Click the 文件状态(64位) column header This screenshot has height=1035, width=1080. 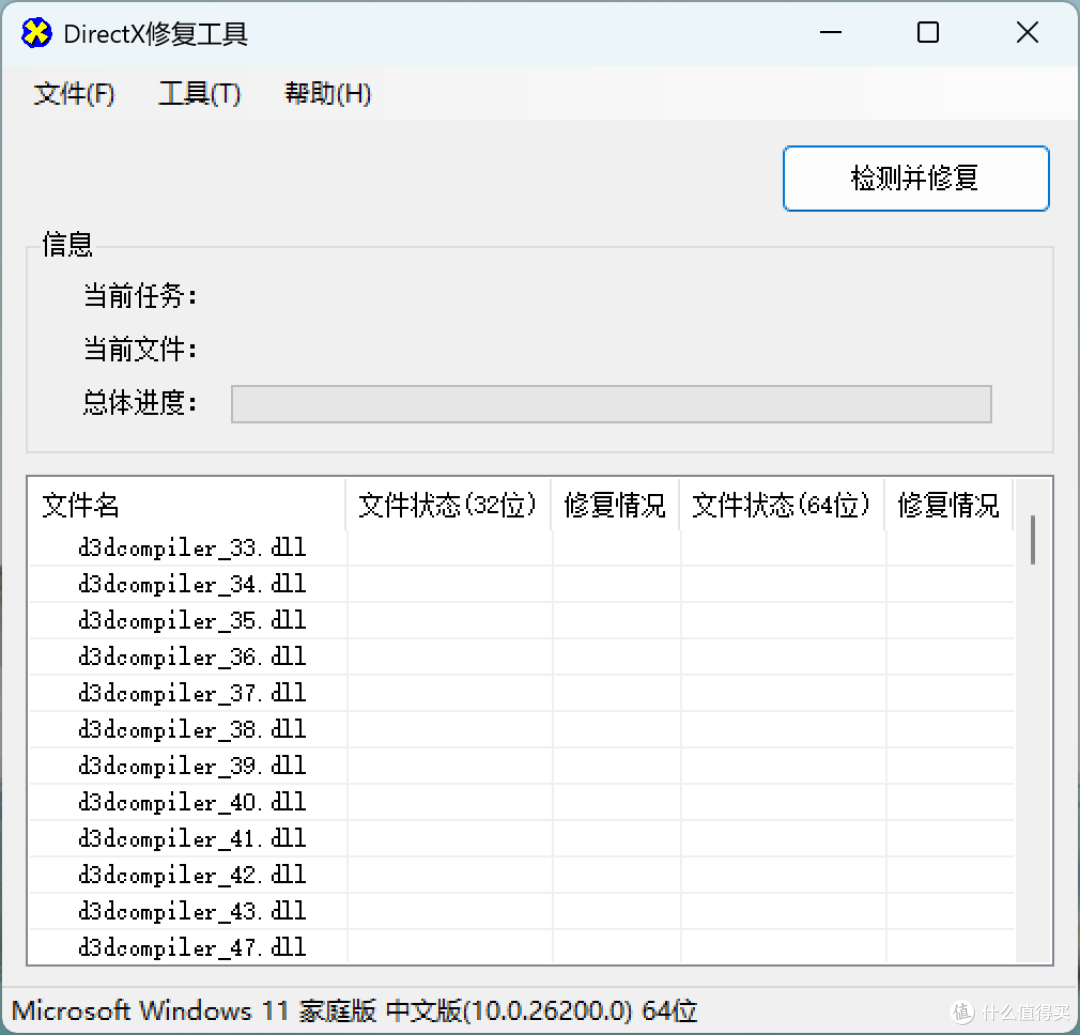coord(782,505)
